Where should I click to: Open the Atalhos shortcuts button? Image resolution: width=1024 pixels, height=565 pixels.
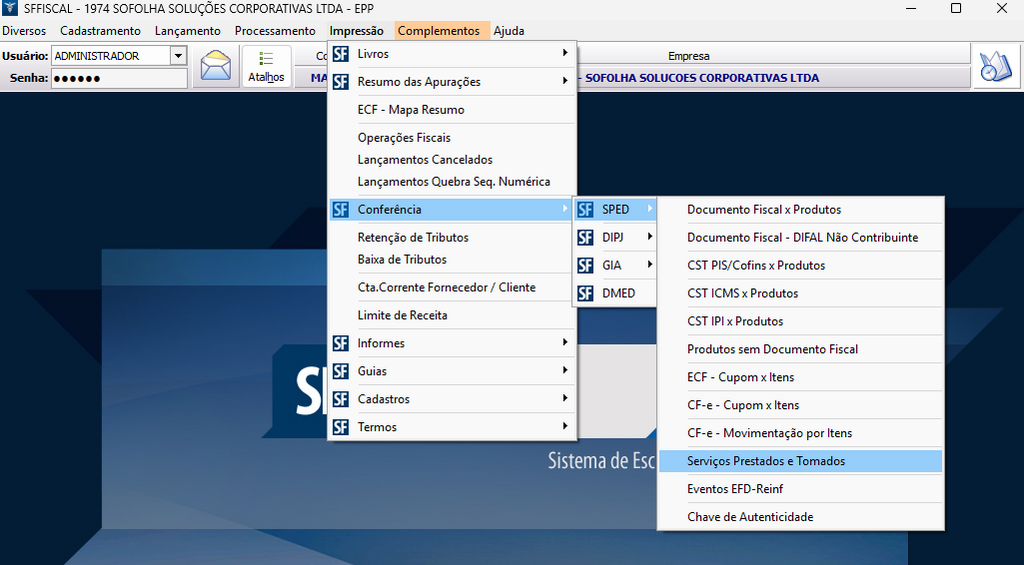[266, 67]
